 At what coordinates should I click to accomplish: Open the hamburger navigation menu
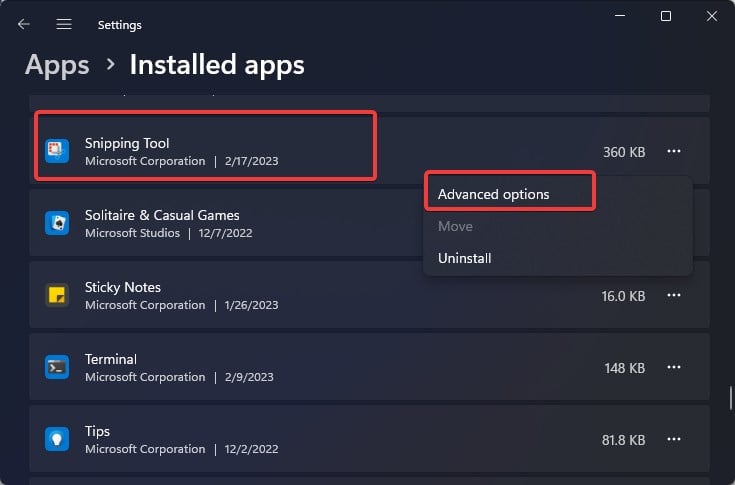64,24
